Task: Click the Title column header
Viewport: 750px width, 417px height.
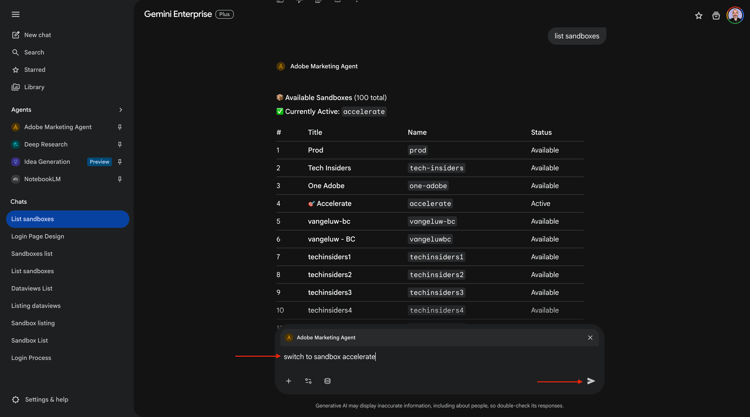Action: click(x=315, y=132)
